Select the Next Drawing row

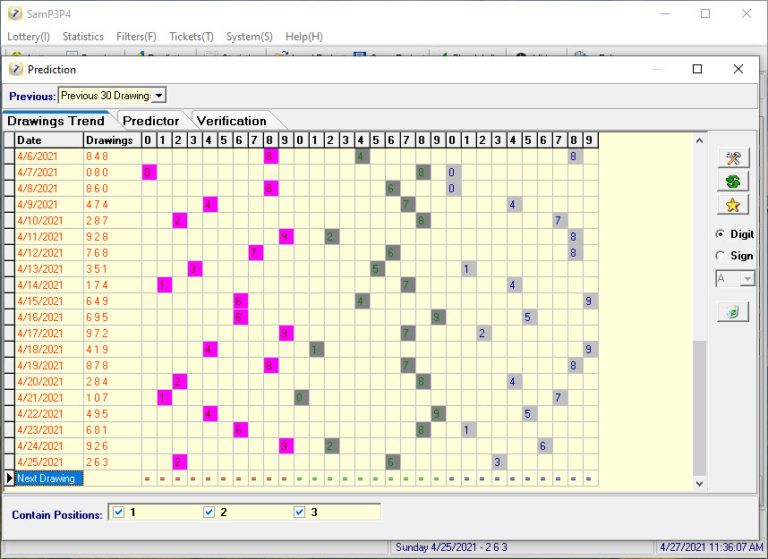click(49, 479)
